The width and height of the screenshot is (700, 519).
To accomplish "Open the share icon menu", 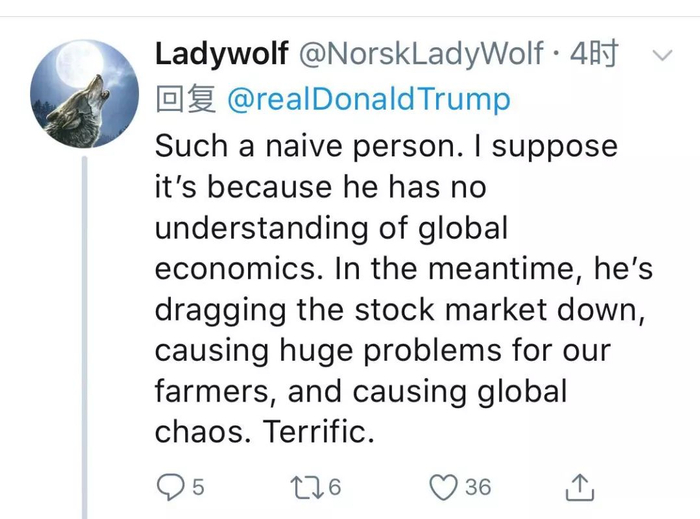I will click(580, 486).
